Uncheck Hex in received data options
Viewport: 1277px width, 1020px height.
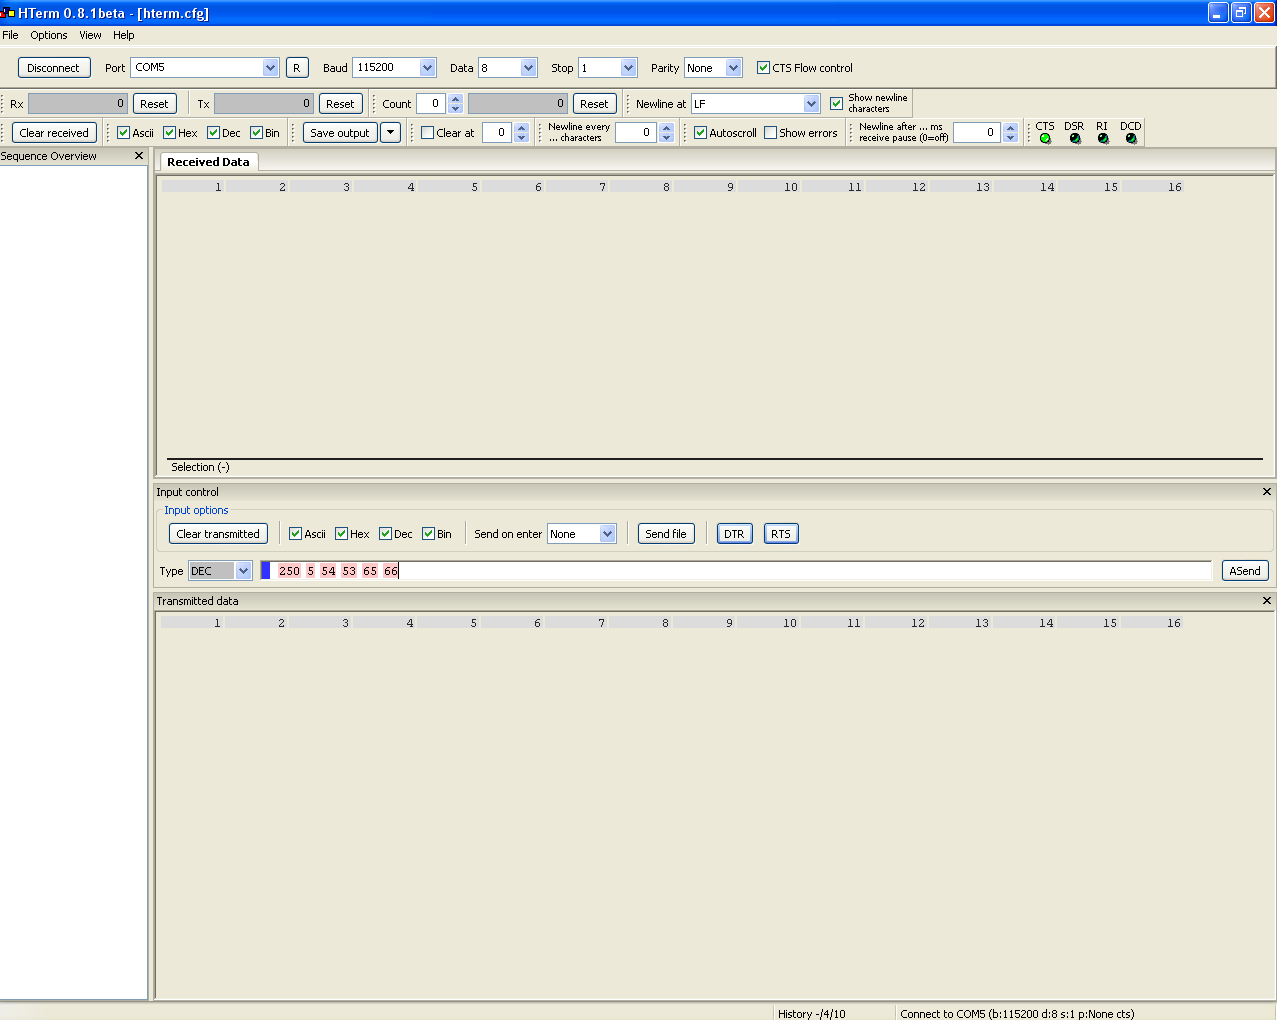[169, 133]
